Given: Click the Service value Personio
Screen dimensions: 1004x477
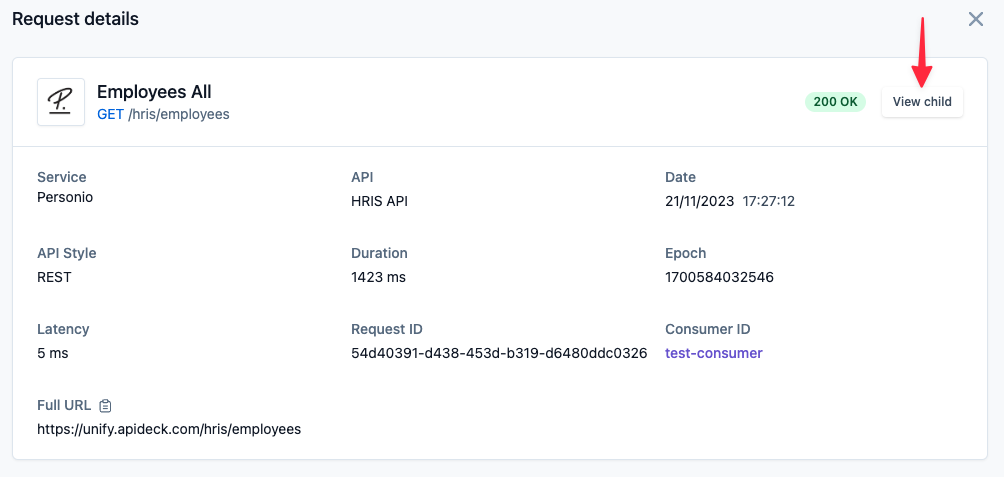Looking at the screenshot, I should [65, 197].
